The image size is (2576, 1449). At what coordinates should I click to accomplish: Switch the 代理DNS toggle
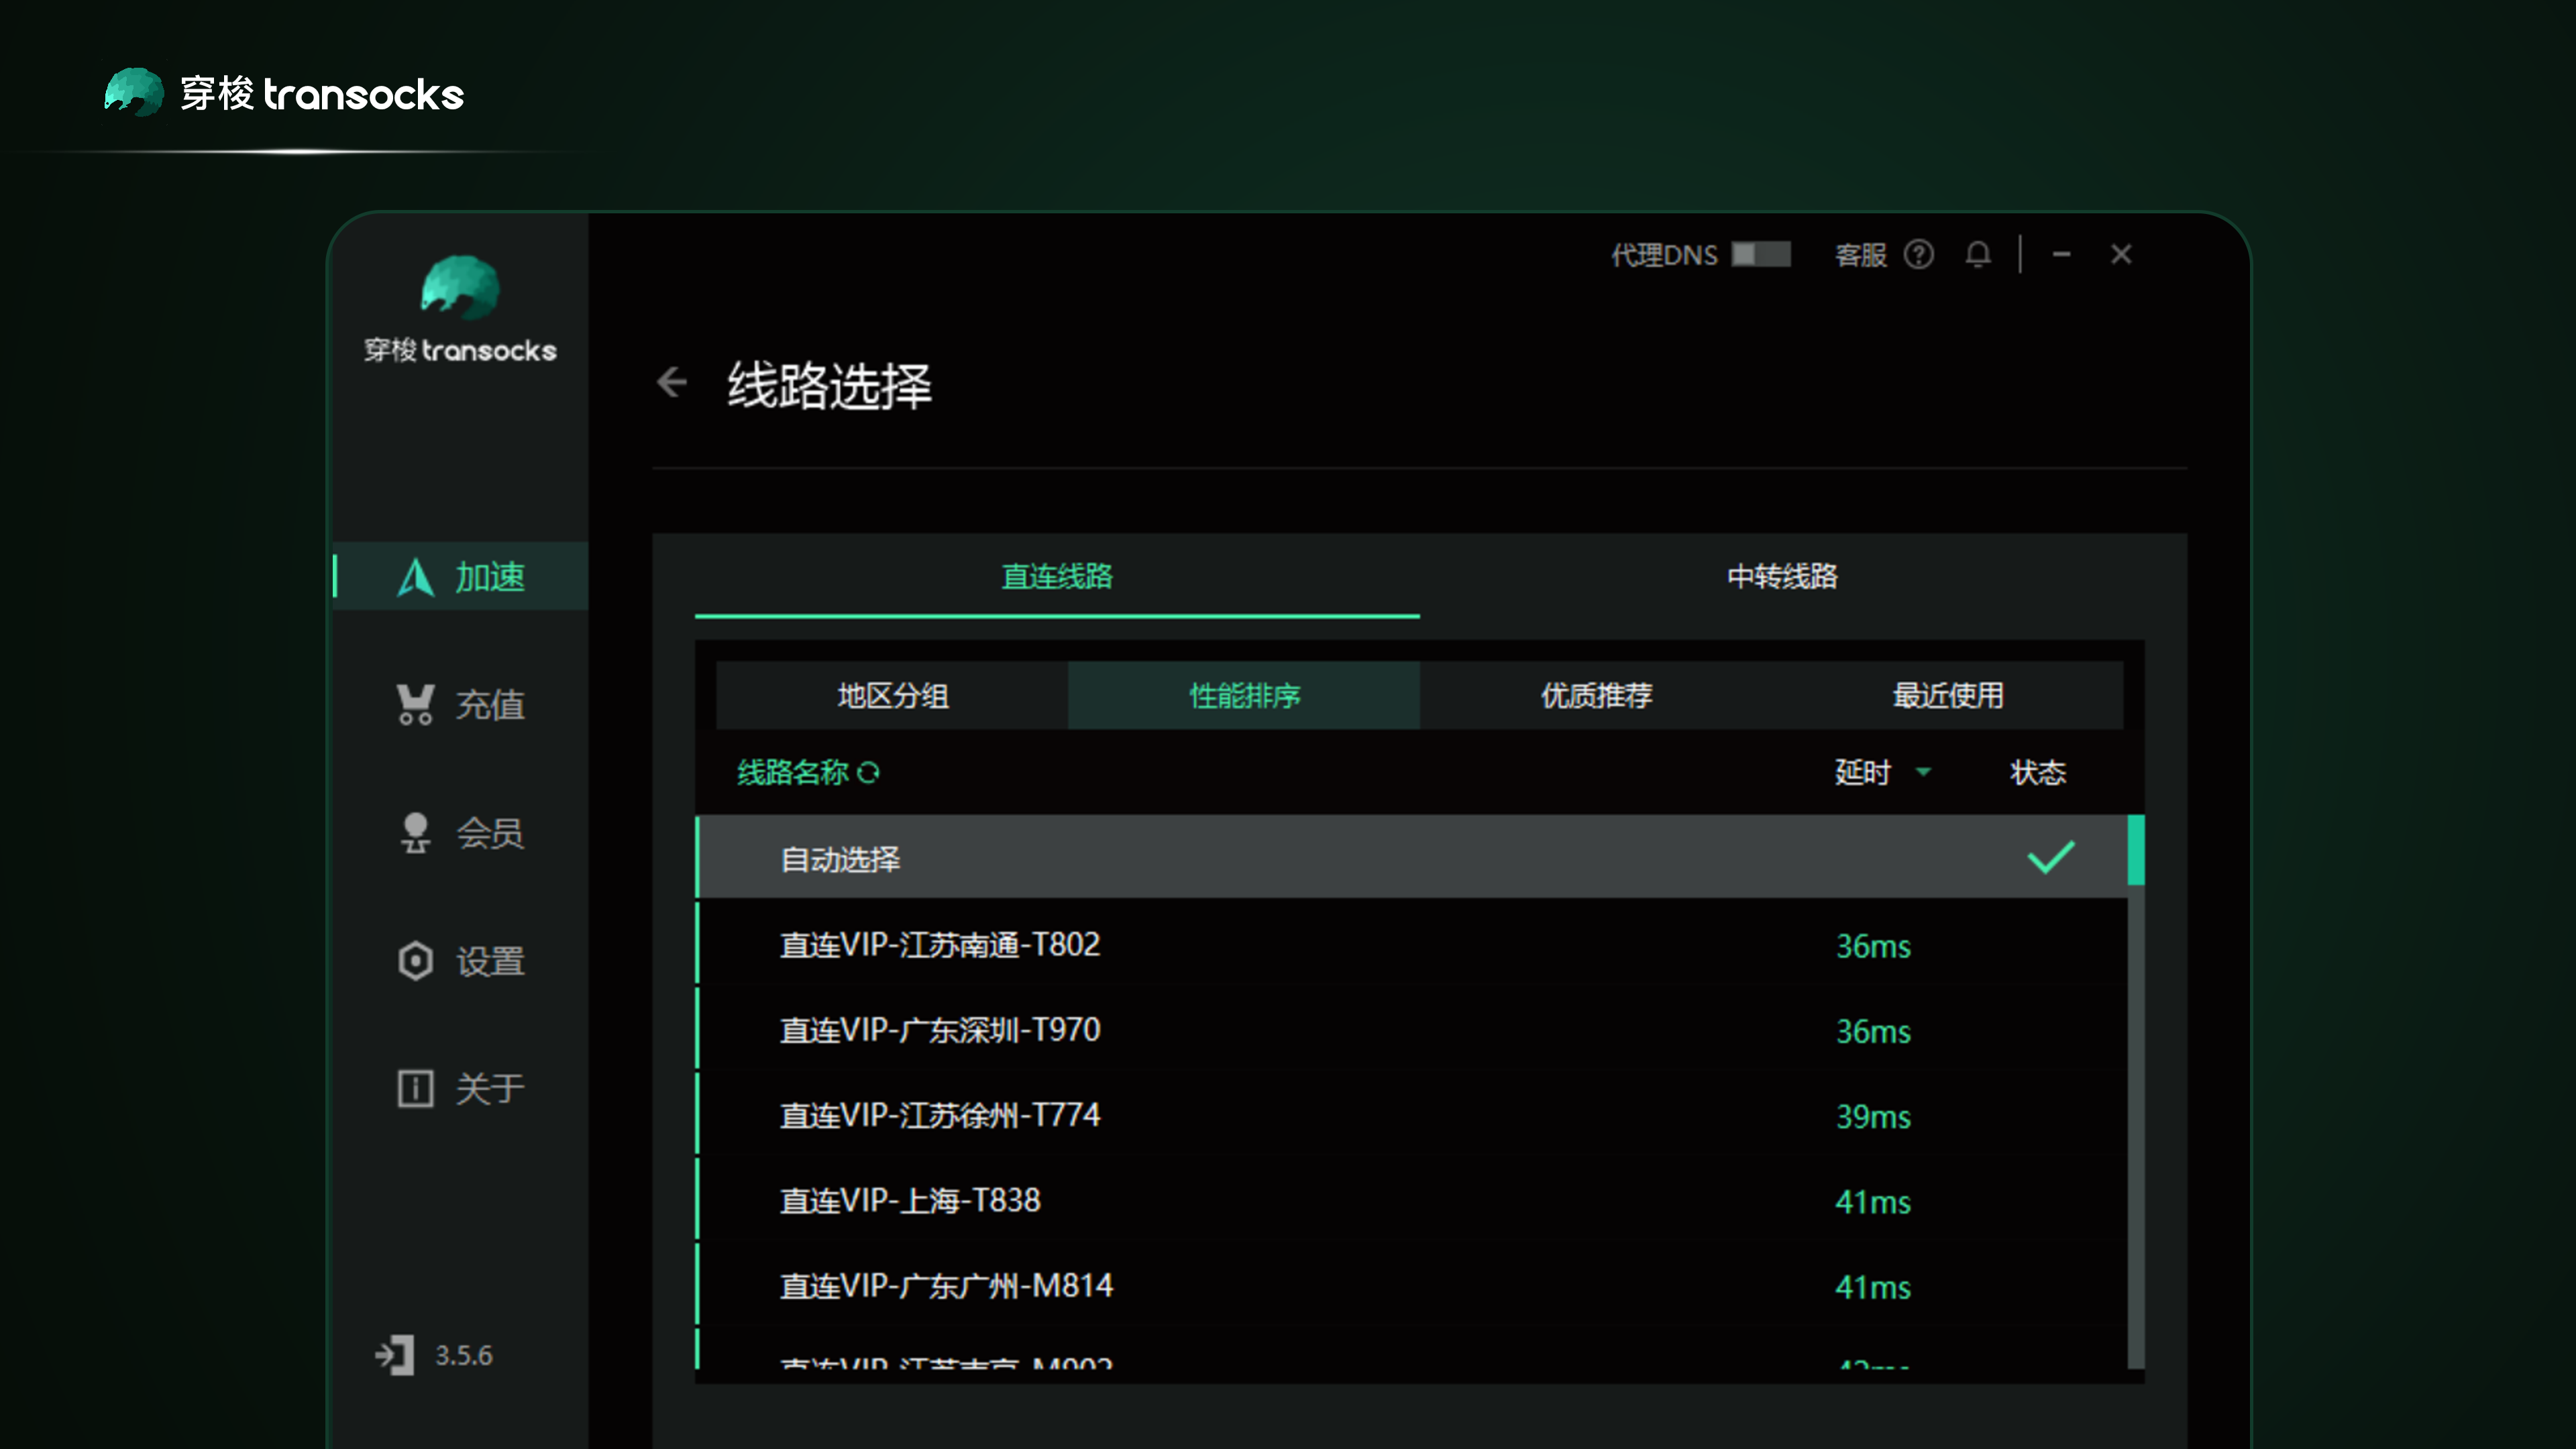pos(1762,255)
